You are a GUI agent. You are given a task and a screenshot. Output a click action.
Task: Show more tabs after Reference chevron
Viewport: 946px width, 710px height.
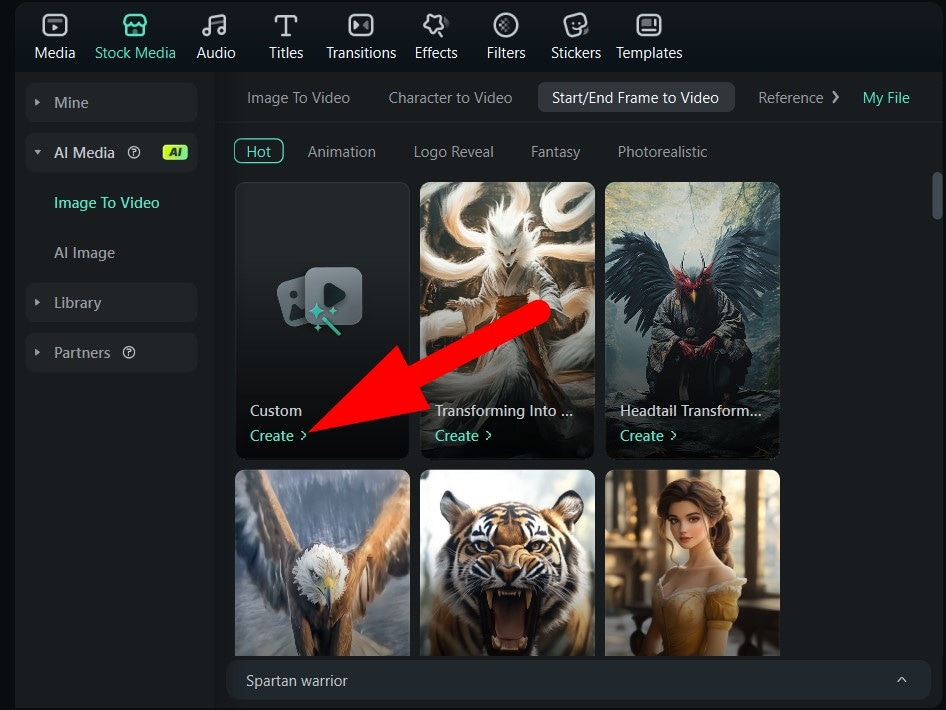click(x=836, y=97)
